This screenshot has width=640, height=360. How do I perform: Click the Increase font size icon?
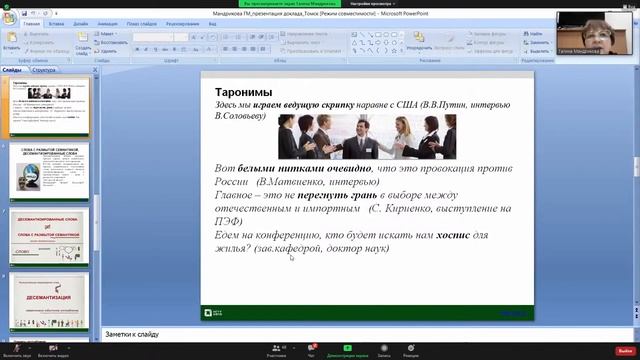pyautogui.click(x=193, y=37)
